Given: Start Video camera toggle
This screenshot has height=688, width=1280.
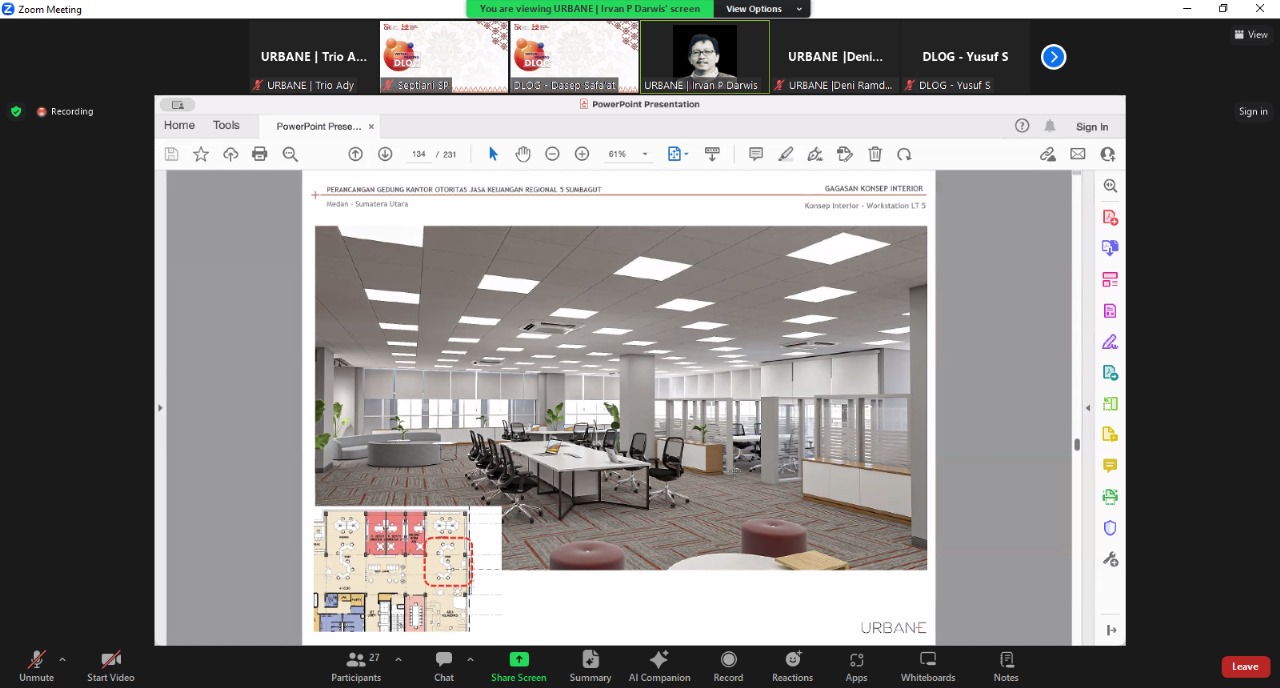Looking at the screenshot, I should pyautogui.click(x=110, y=666).
